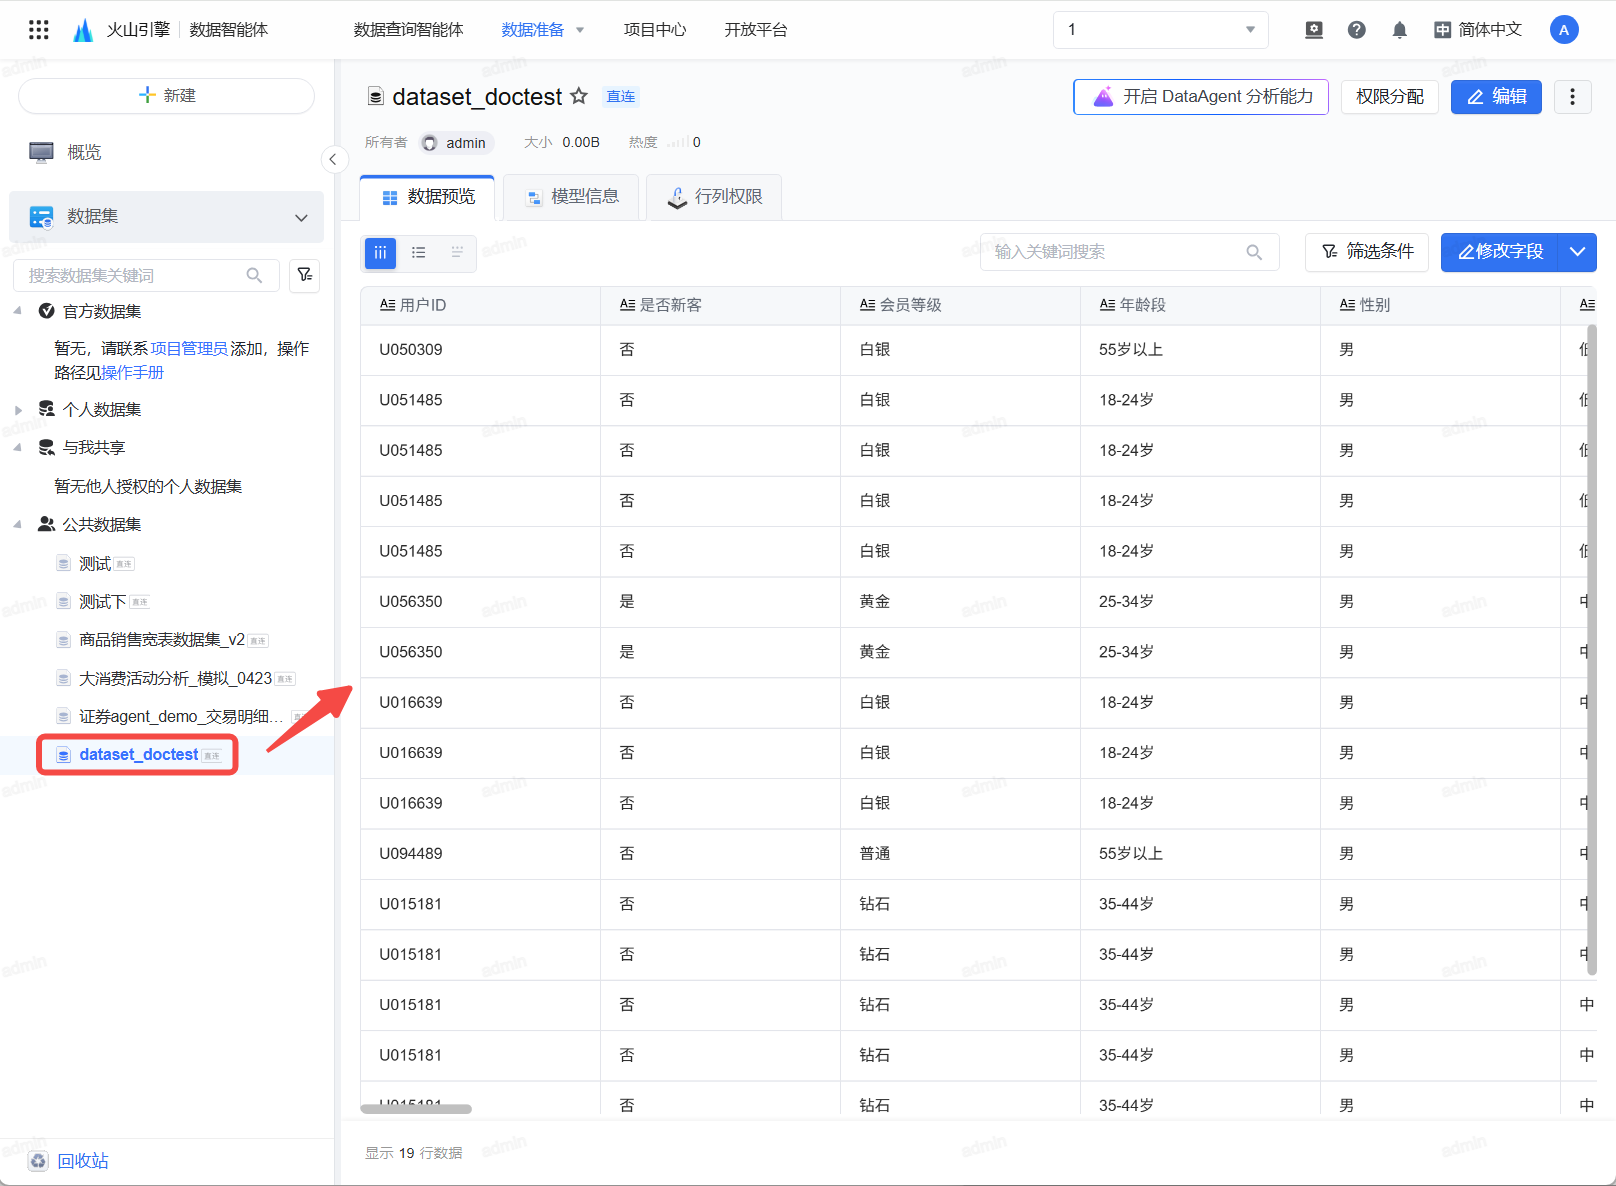Screen dimensions: 1616x1186
Task: Click the 开启 DataAgent 分析能力 button
Action: point(1200,97)
